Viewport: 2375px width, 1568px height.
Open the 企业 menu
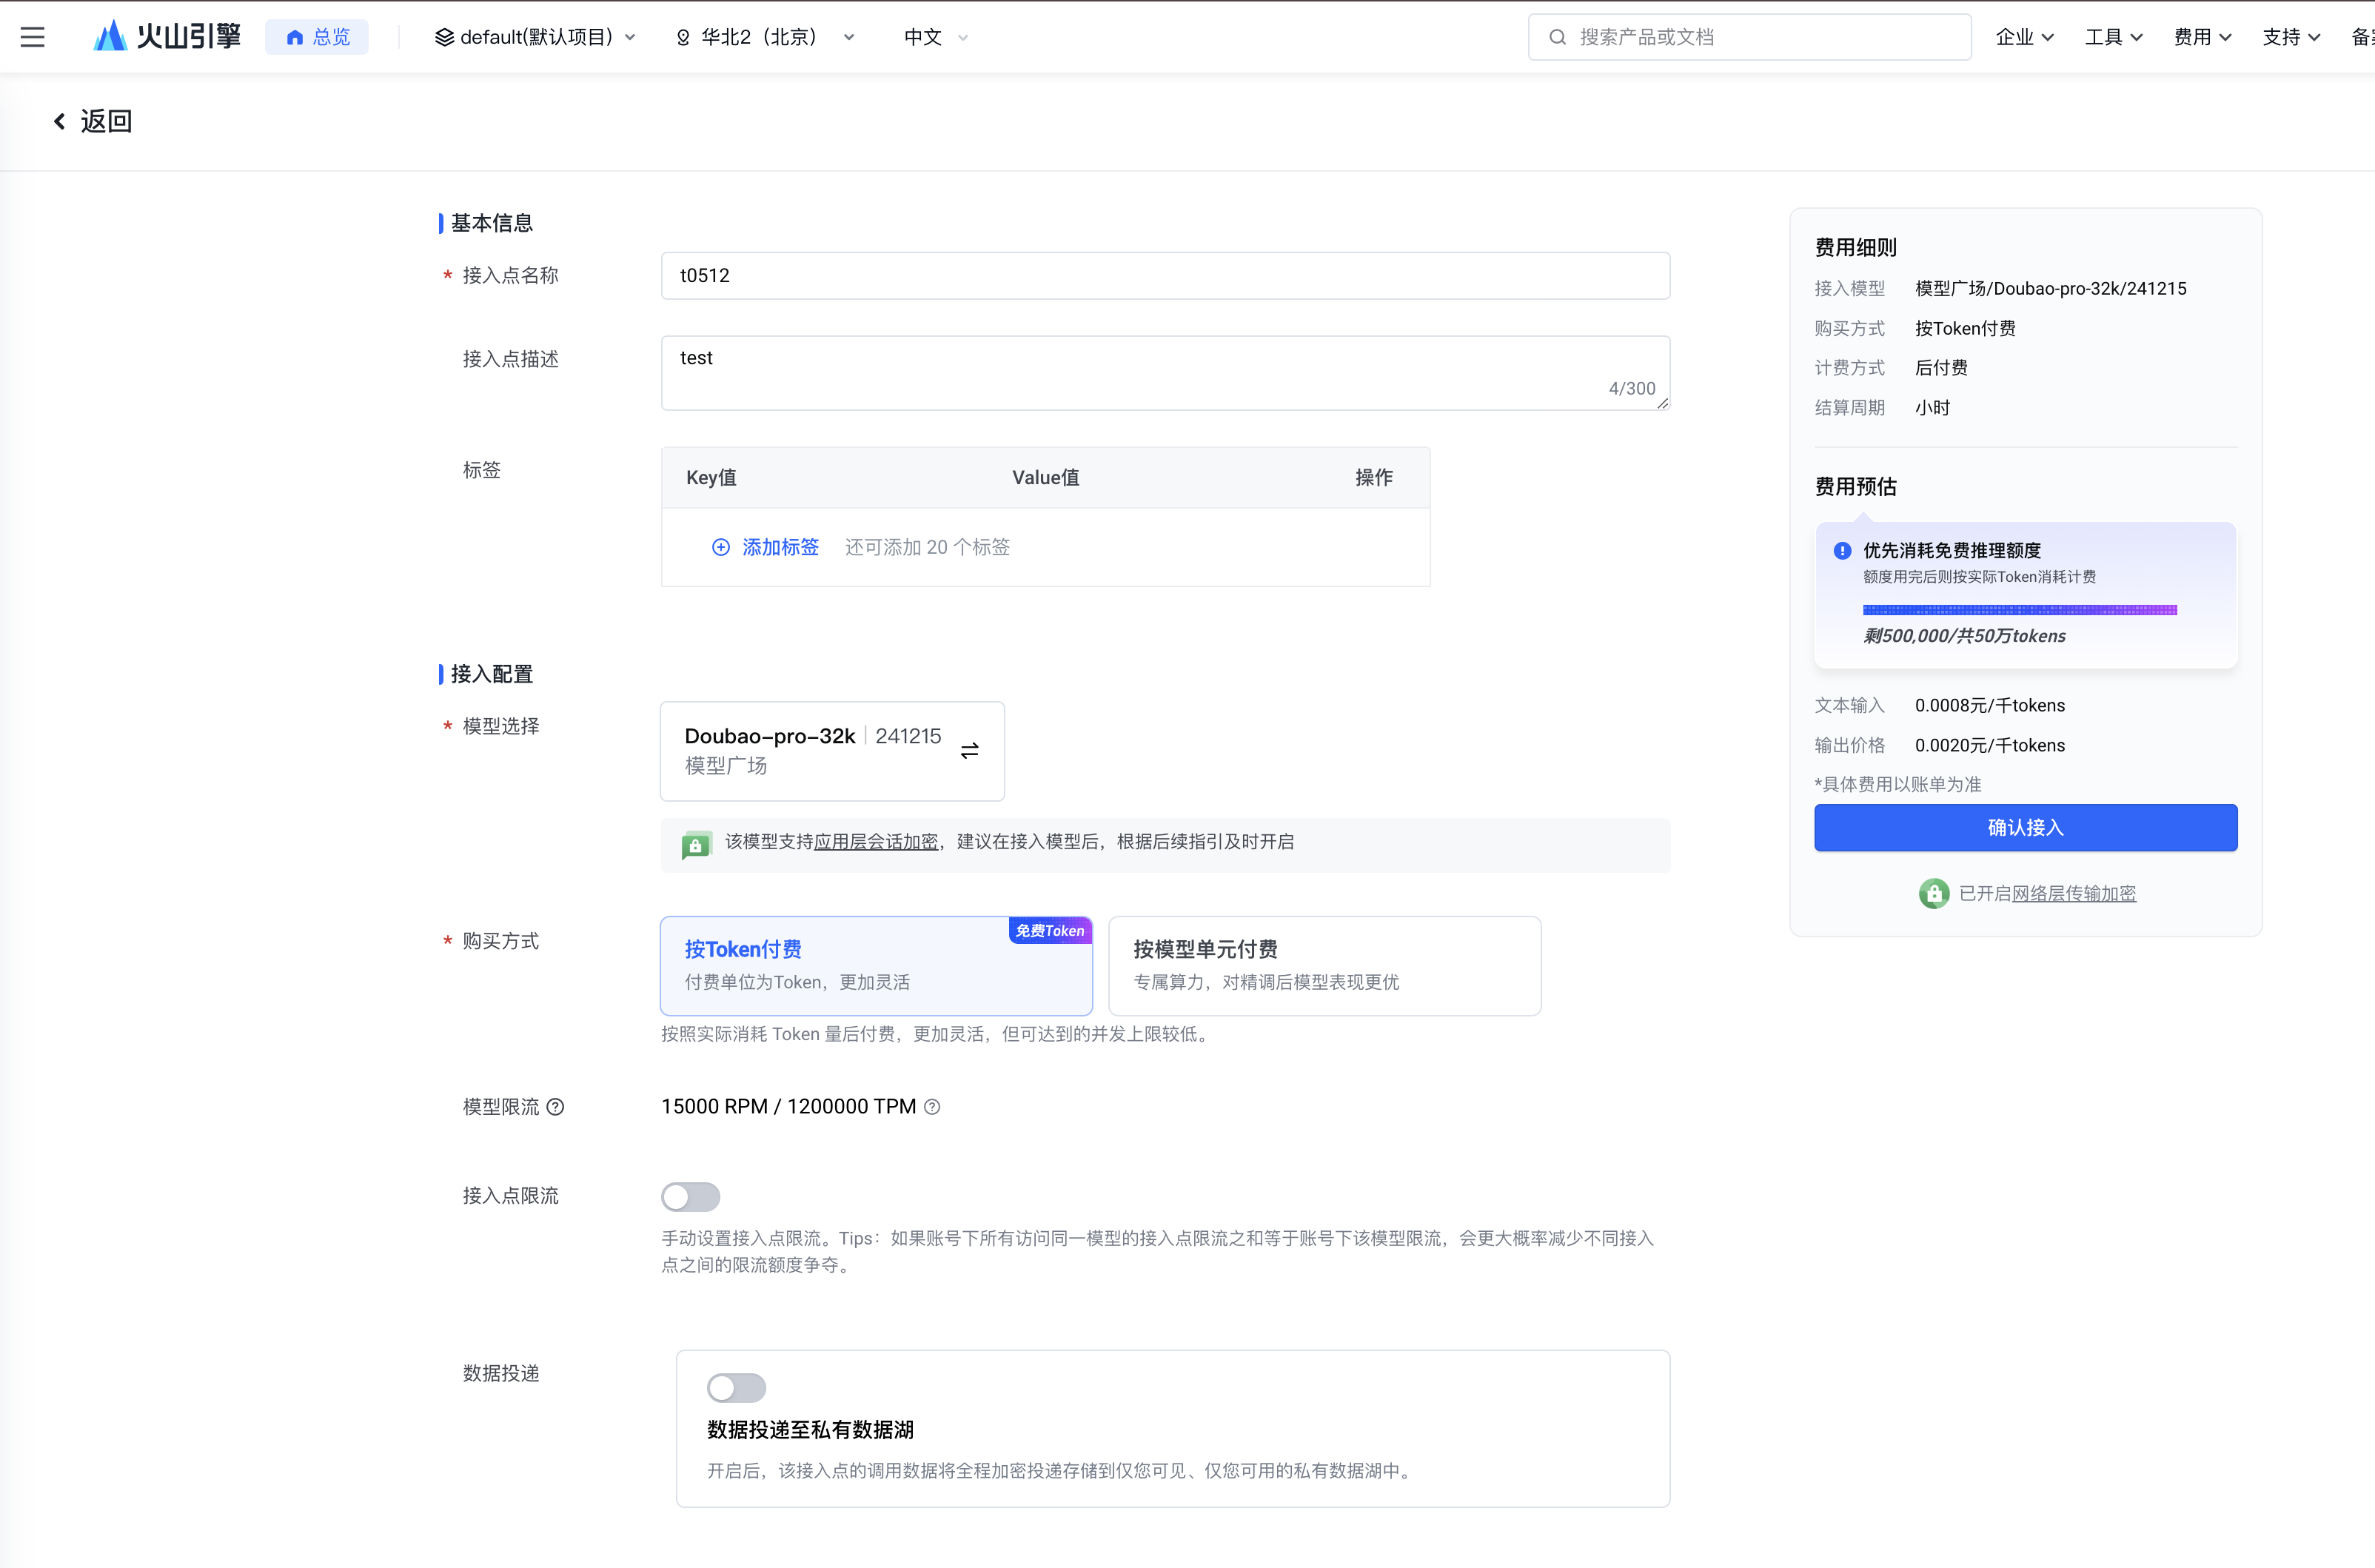pyautogui.click(x=2024, y=37)
